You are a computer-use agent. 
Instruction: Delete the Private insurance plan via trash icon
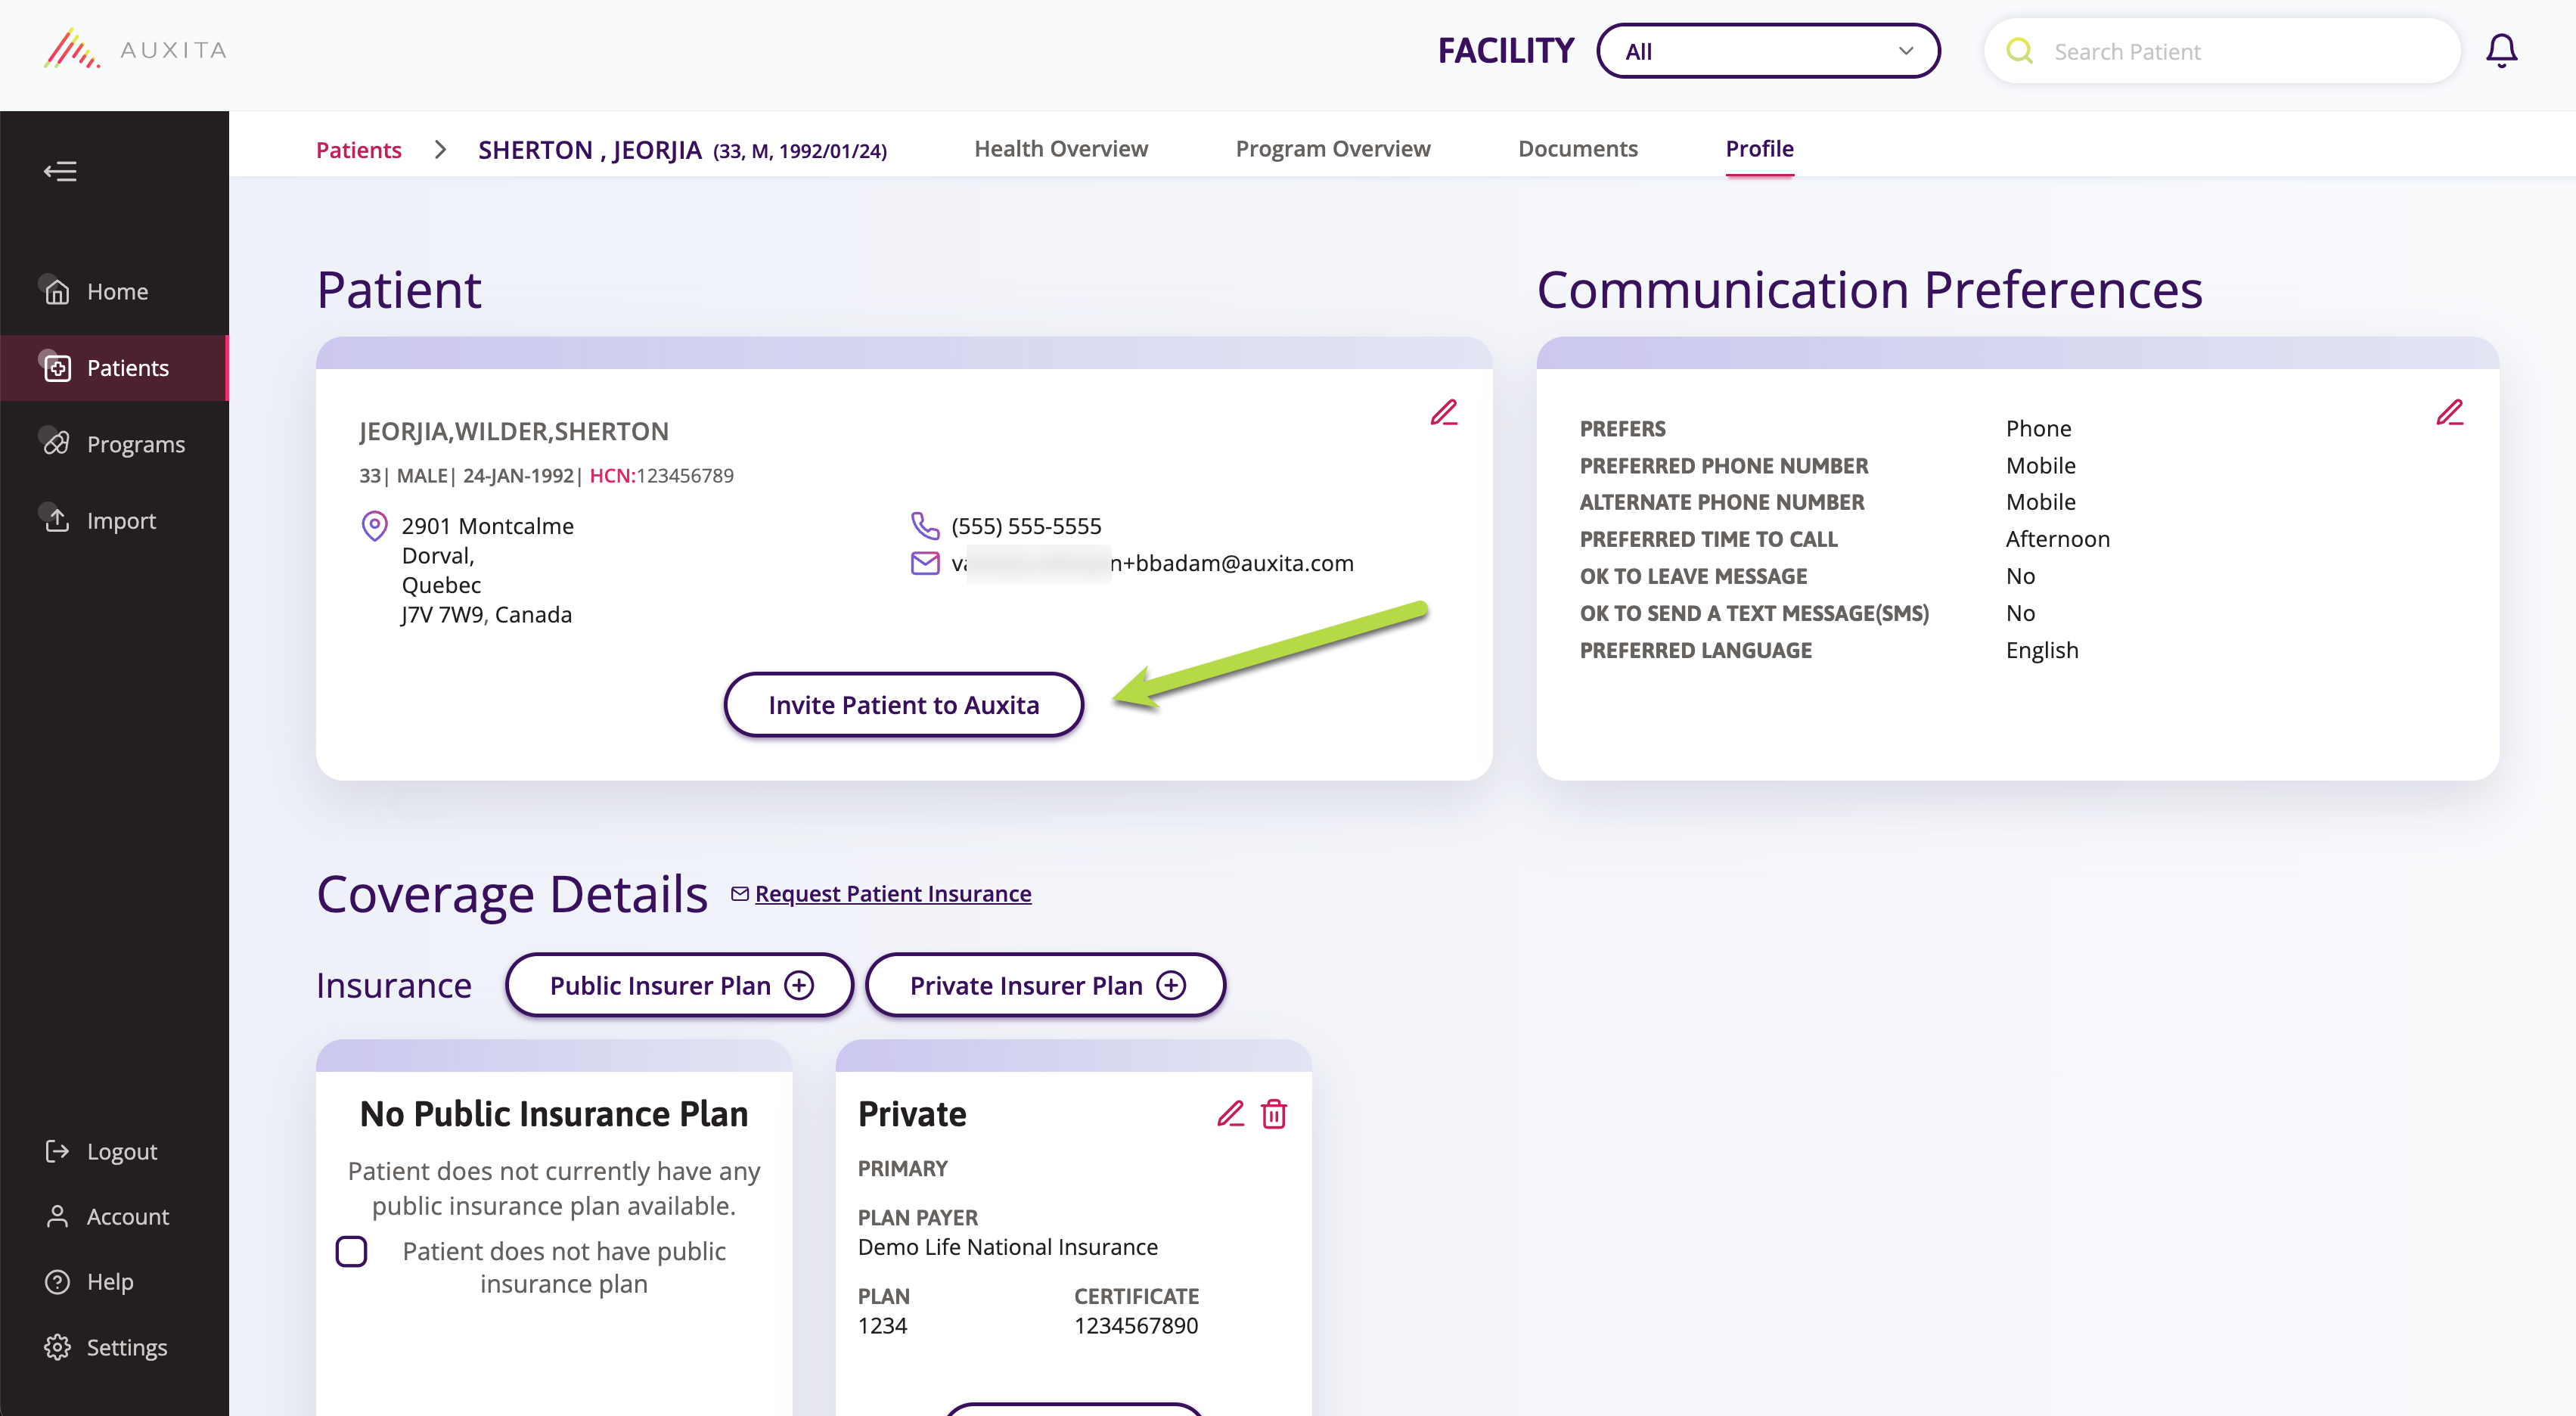coord(1274,1114)
